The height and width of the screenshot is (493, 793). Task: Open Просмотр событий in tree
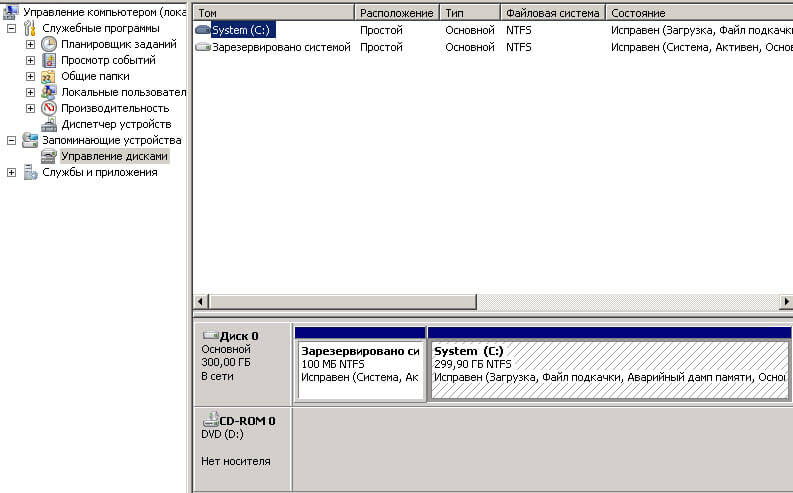point(108,60)
